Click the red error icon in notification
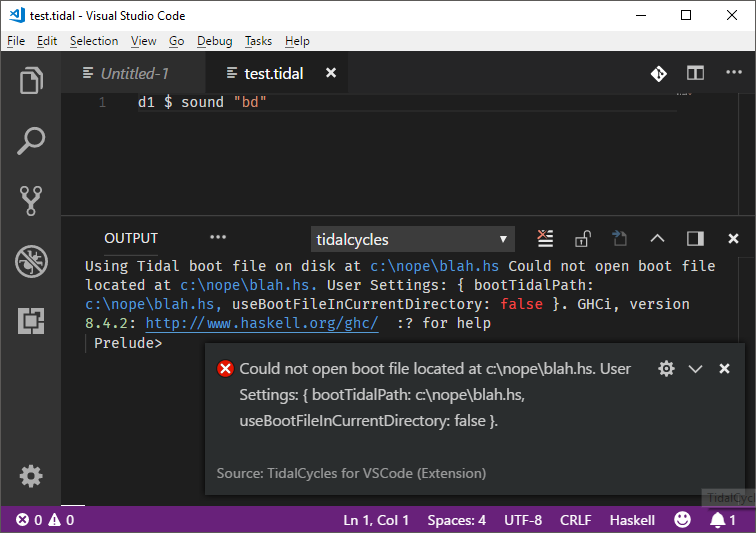This screenshot has width=756, height=533. [225, 369]
